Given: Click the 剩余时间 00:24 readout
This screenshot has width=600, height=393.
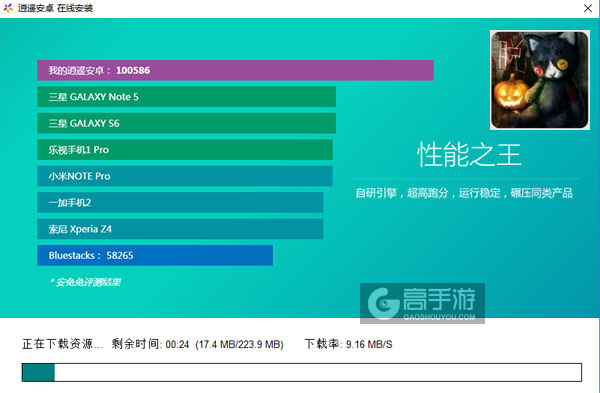Looking at the screenshot, I should pos(150,344).
